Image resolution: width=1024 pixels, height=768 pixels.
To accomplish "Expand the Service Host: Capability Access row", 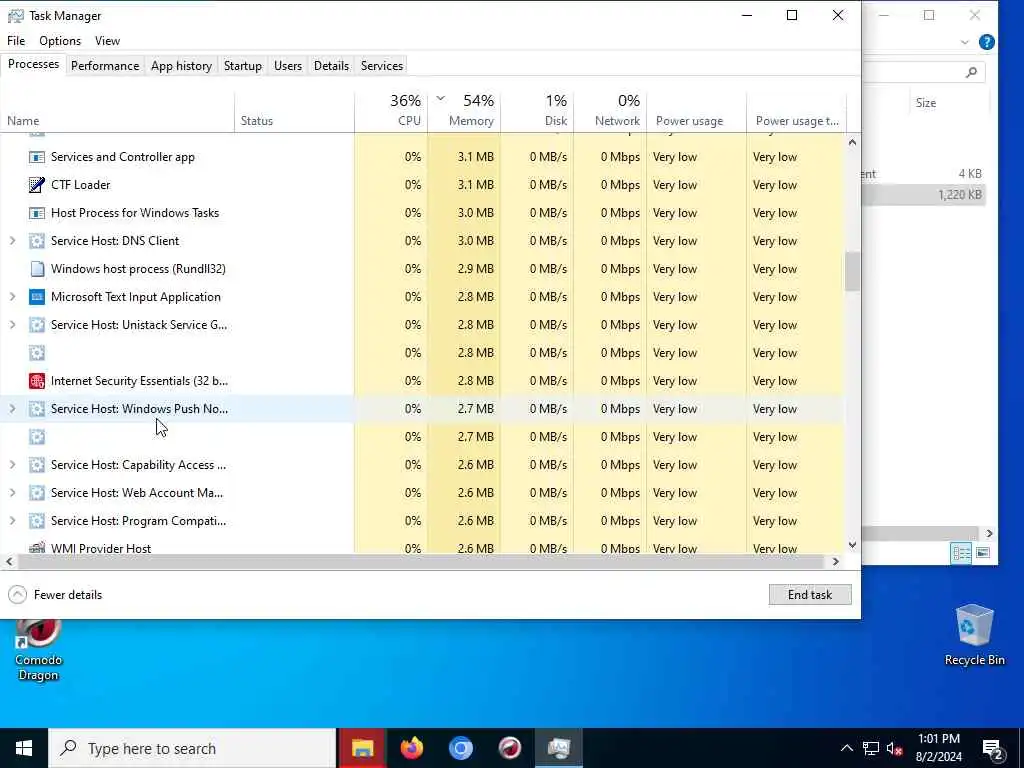I will coord(12,465).
